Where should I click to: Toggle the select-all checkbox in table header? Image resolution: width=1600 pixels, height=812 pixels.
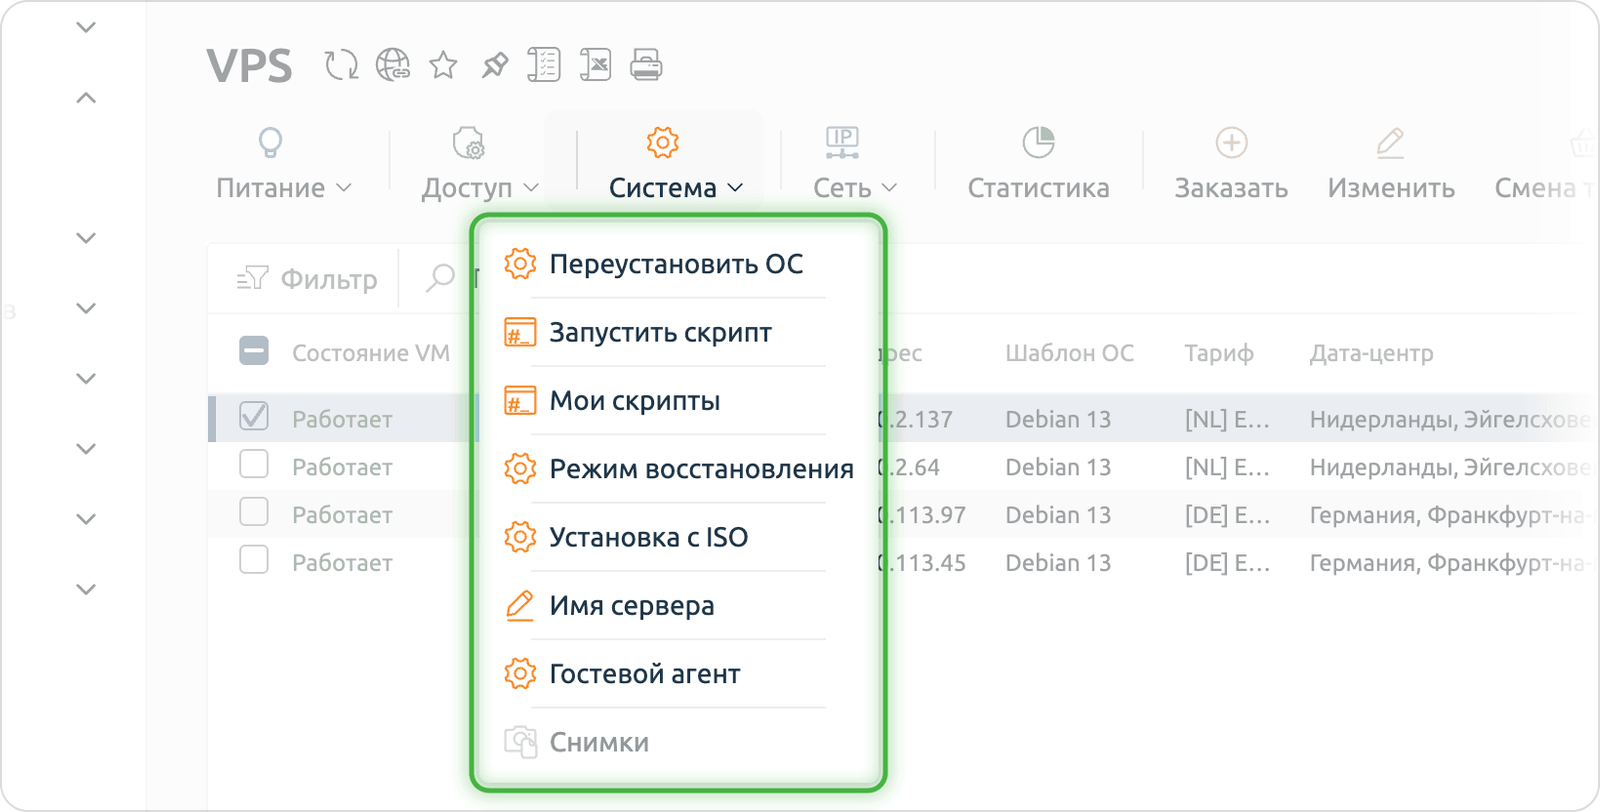pos(254,352)
